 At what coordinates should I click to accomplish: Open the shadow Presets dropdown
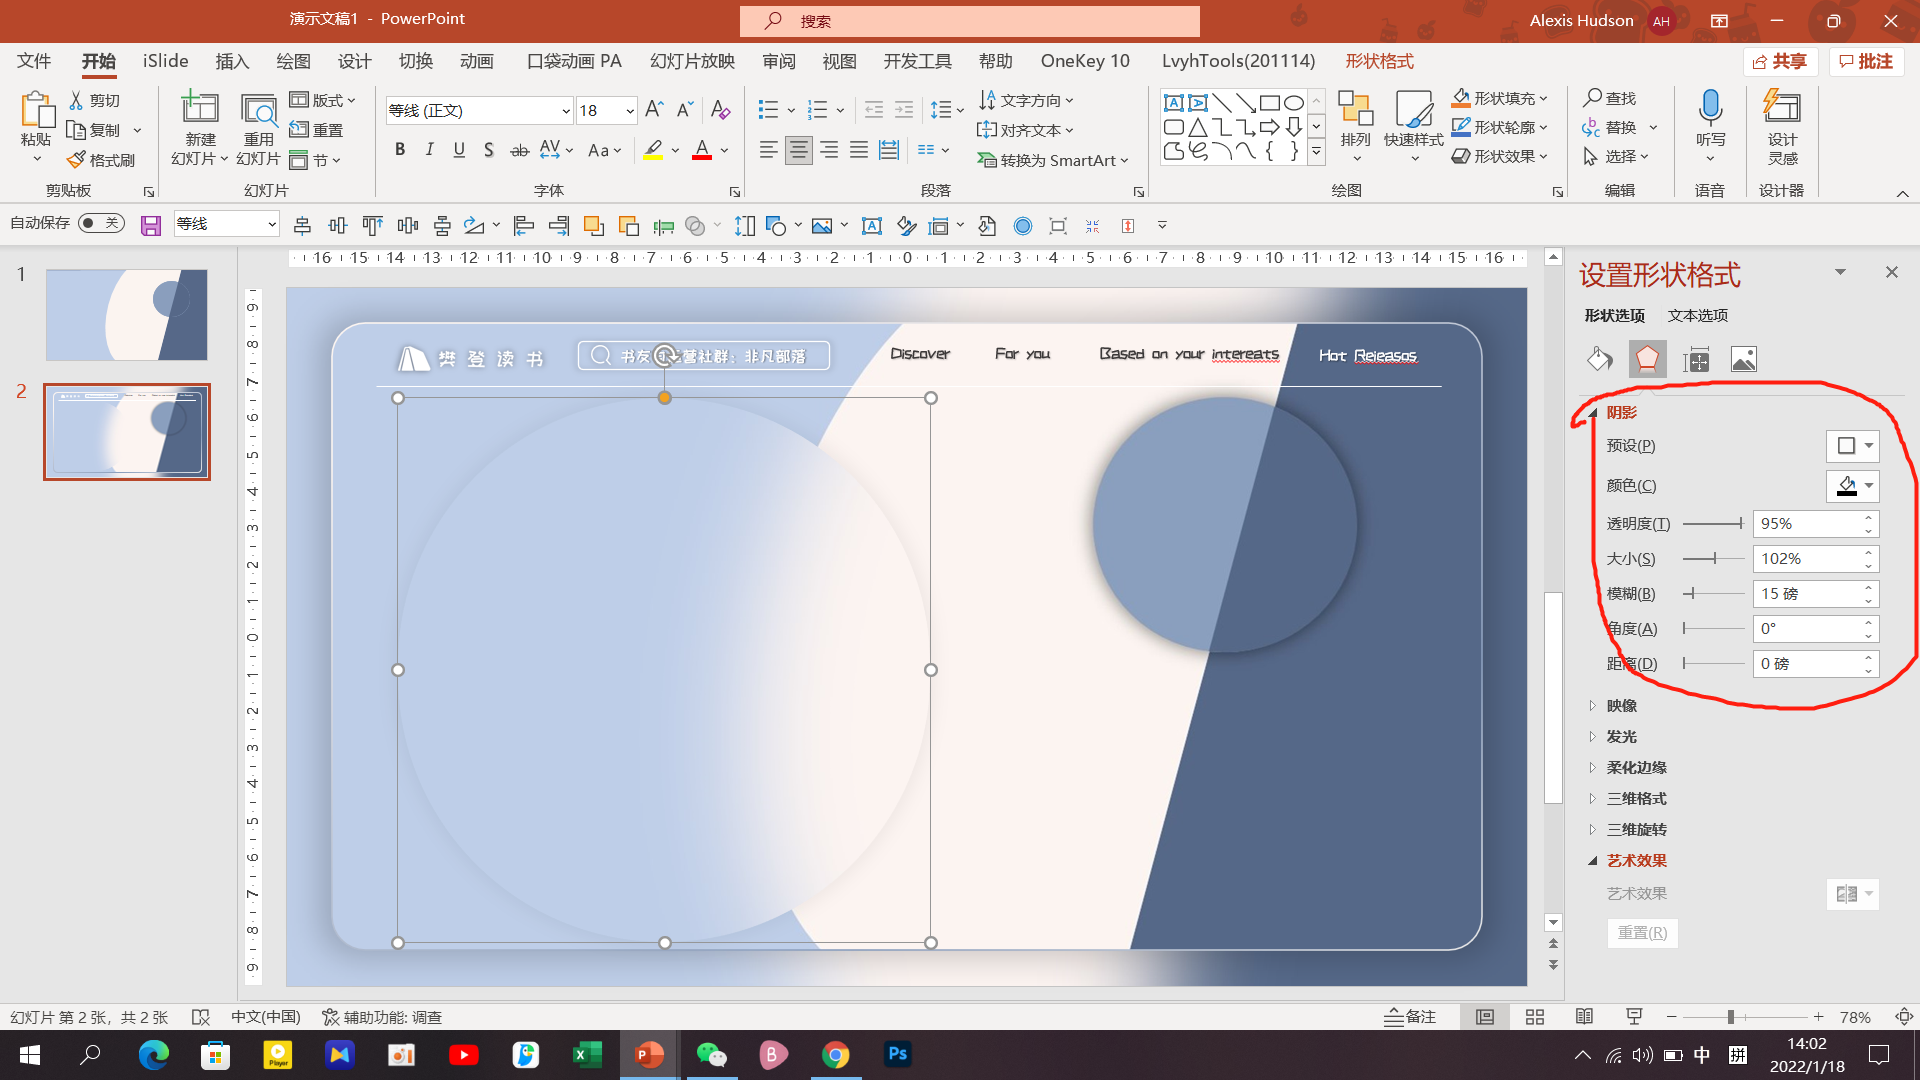[1853, 446]
